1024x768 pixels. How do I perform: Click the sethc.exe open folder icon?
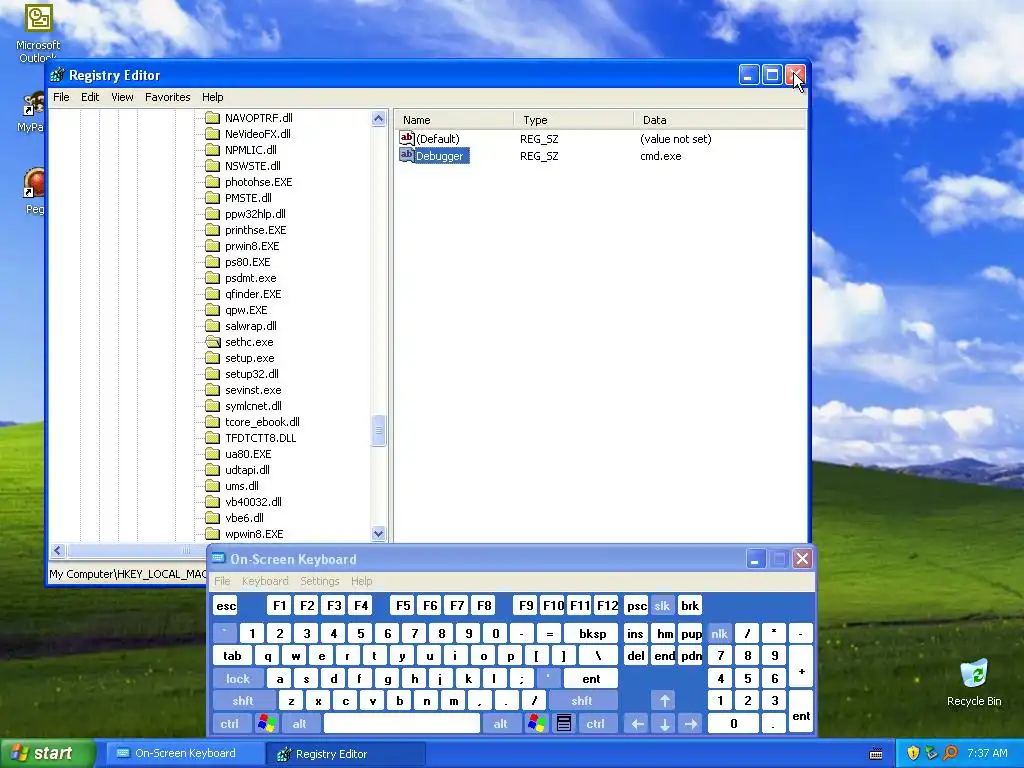click(212, 342)
